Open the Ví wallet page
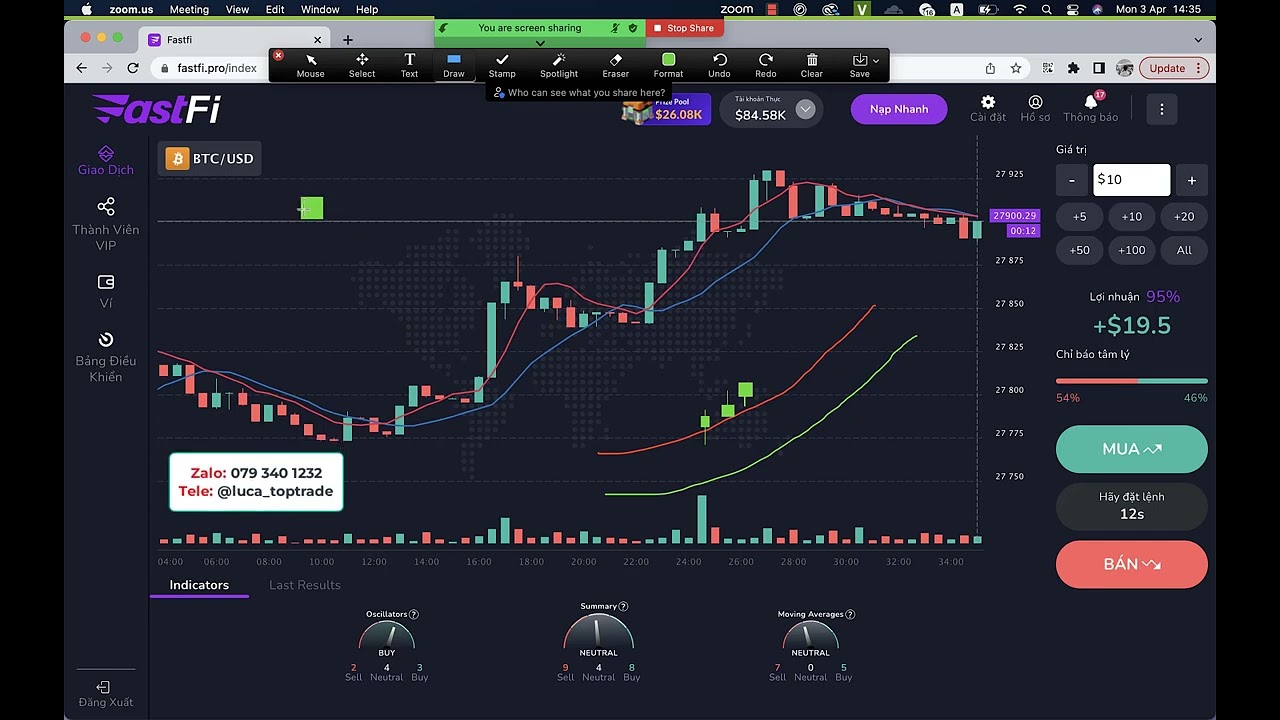 point(106,291)
